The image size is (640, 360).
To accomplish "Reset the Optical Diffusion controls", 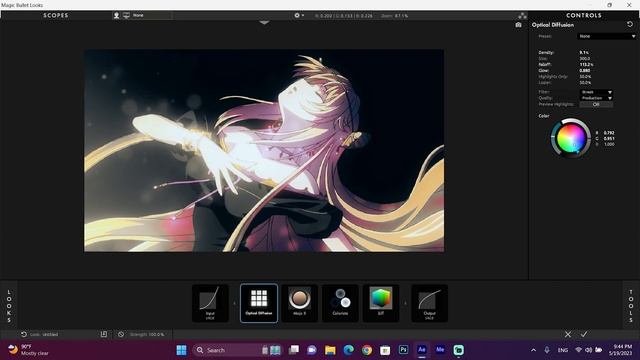I will pos(630,24).
